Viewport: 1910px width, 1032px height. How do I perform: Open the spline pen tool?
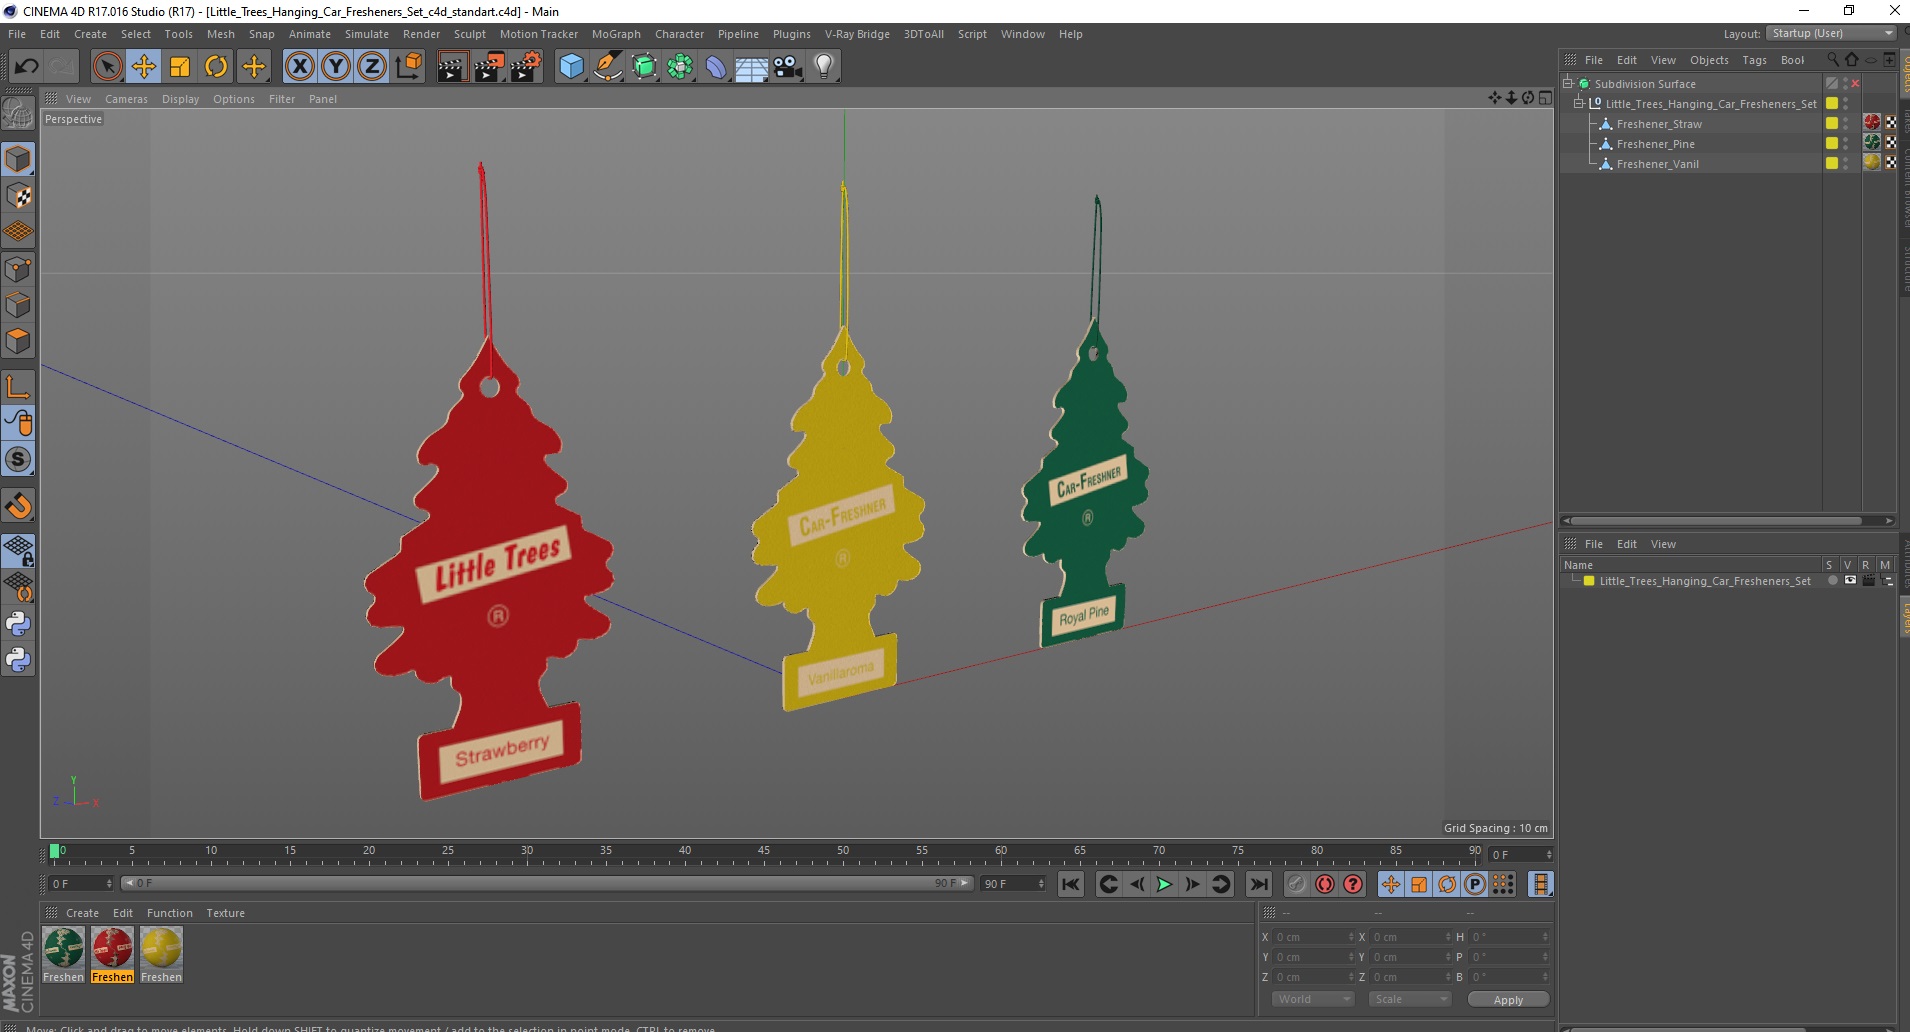607,67
